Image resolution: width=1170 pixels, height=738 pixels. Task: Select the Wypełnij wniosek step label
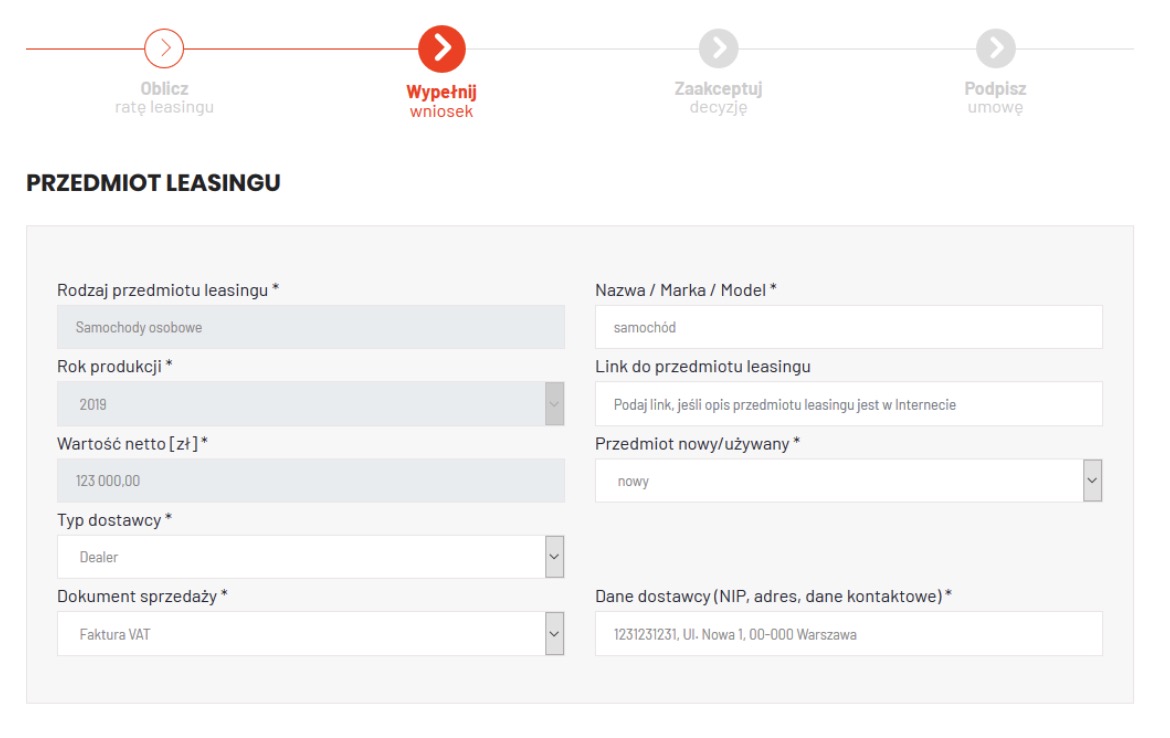[x=441, y=101]
